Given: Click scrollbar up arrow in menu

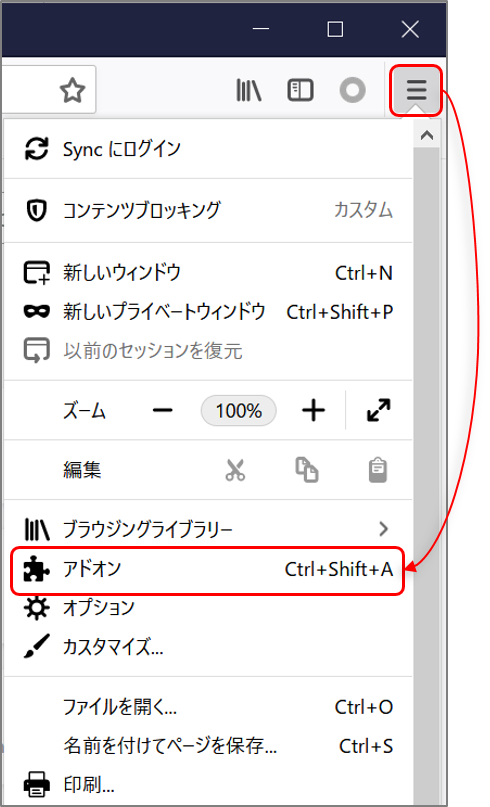Looking at the screenshot, I should pos(427,136).
